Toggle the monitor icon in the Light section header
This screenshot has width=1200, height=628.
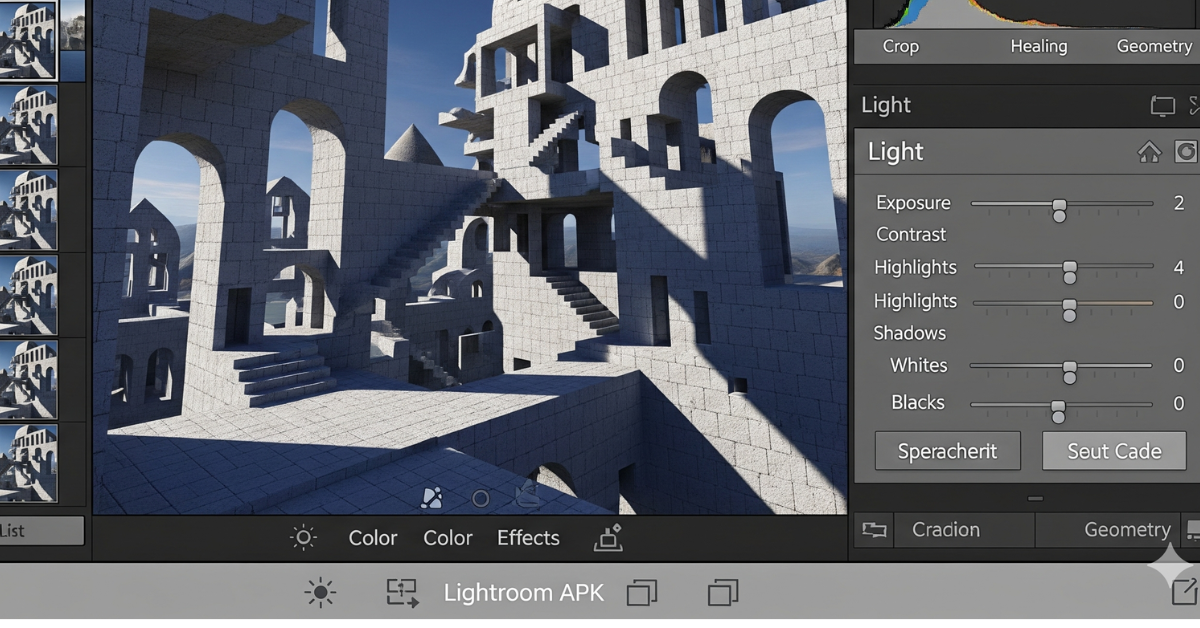[x=1161, y=105]
